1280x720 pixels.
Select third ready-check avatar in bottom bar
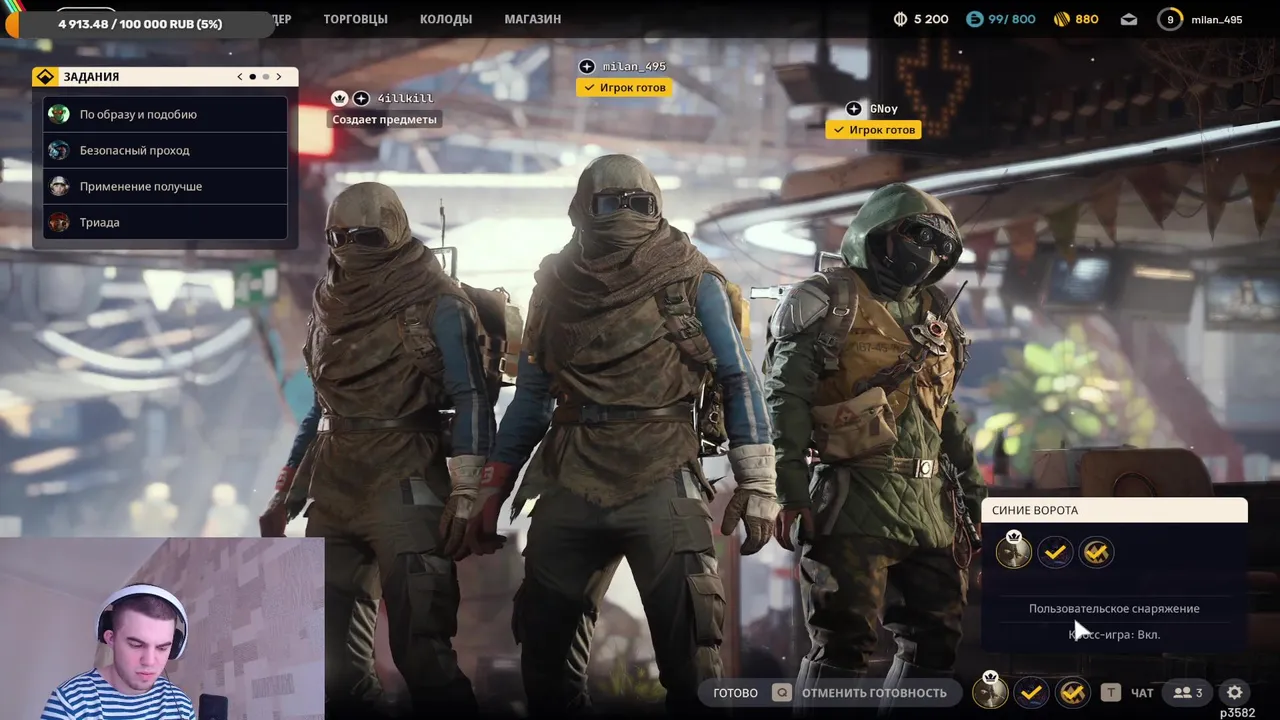point(1073,692)
